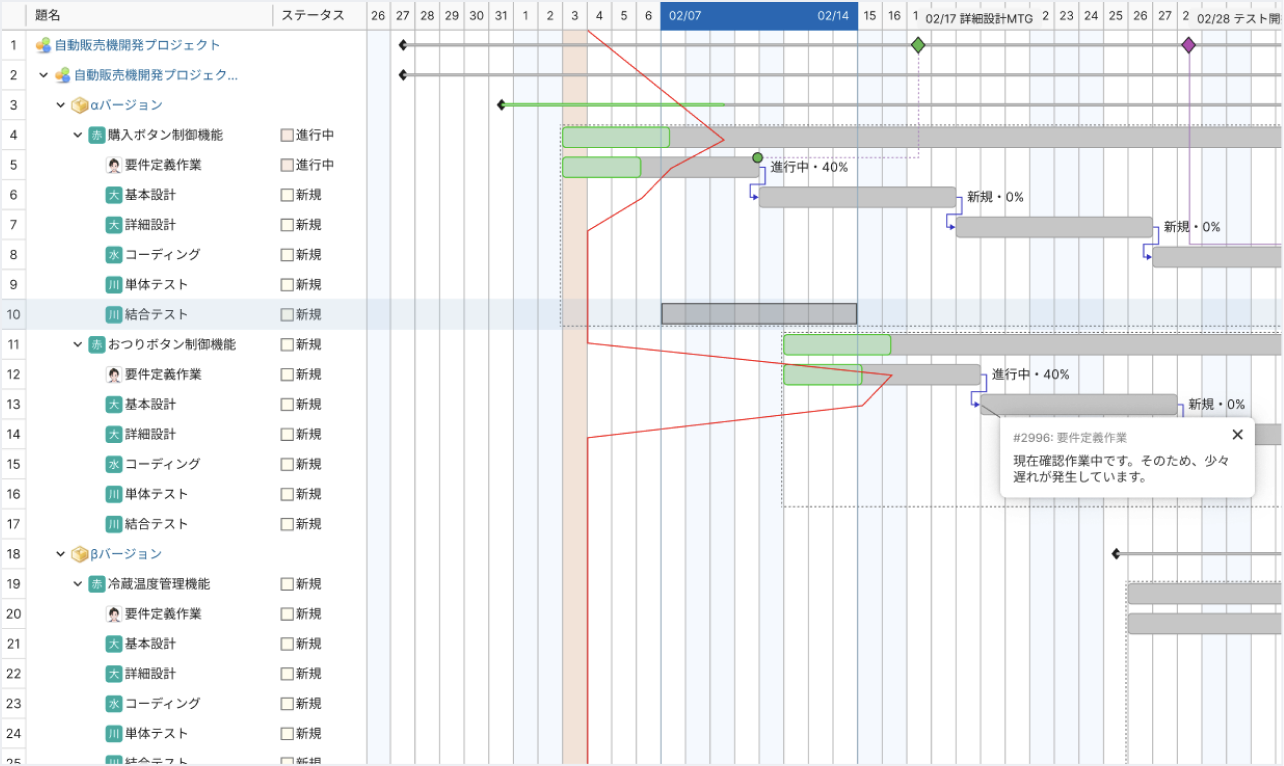Viewport: 1284px width, 766px height.
Task: Click the Gantt bar of row 10 結合テスト
Action: [x=759, y=314]
